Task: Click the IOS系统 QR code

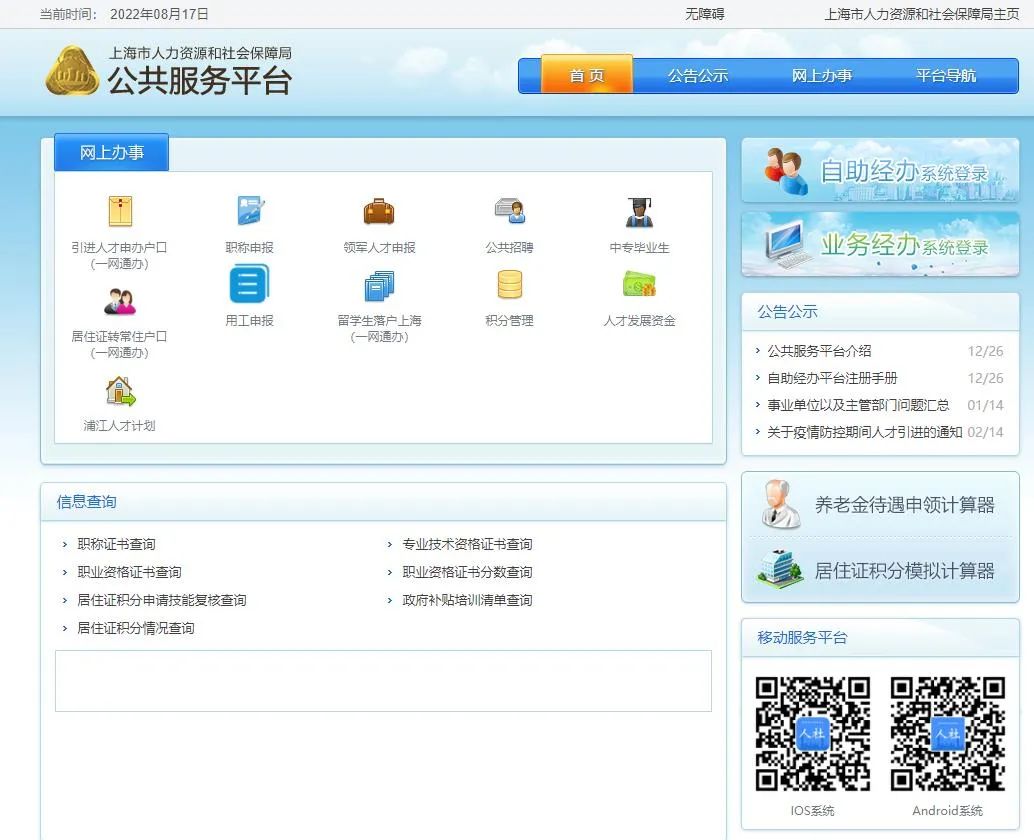Action: (812, 734)
